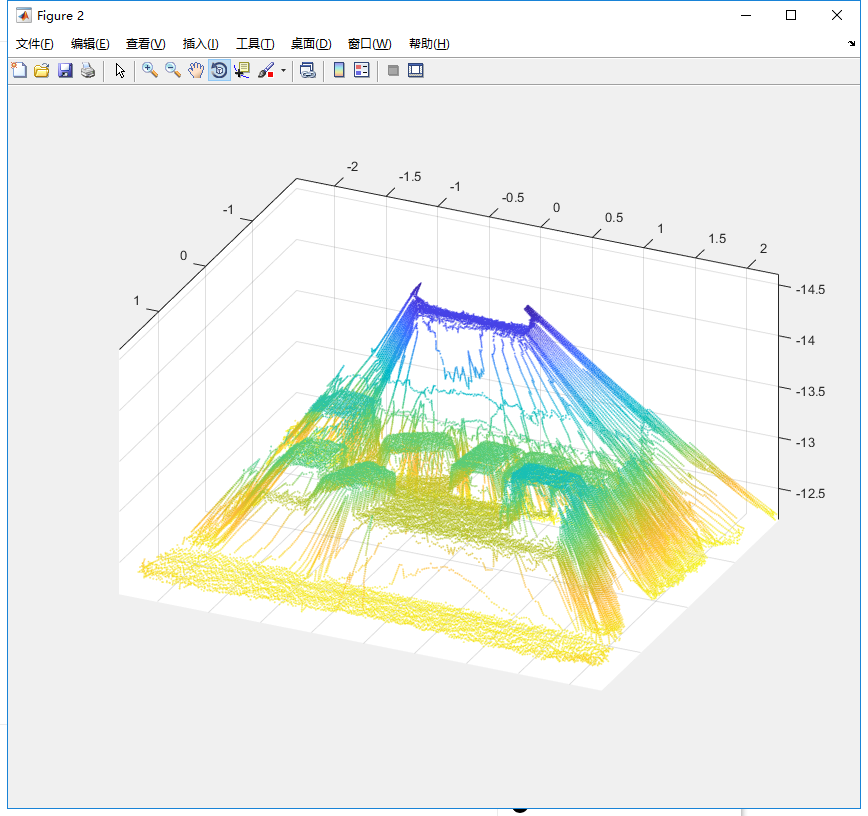Open the 编辑(E) menu
The width and height of the screenshot is (868, 816).
pos(90,44)
